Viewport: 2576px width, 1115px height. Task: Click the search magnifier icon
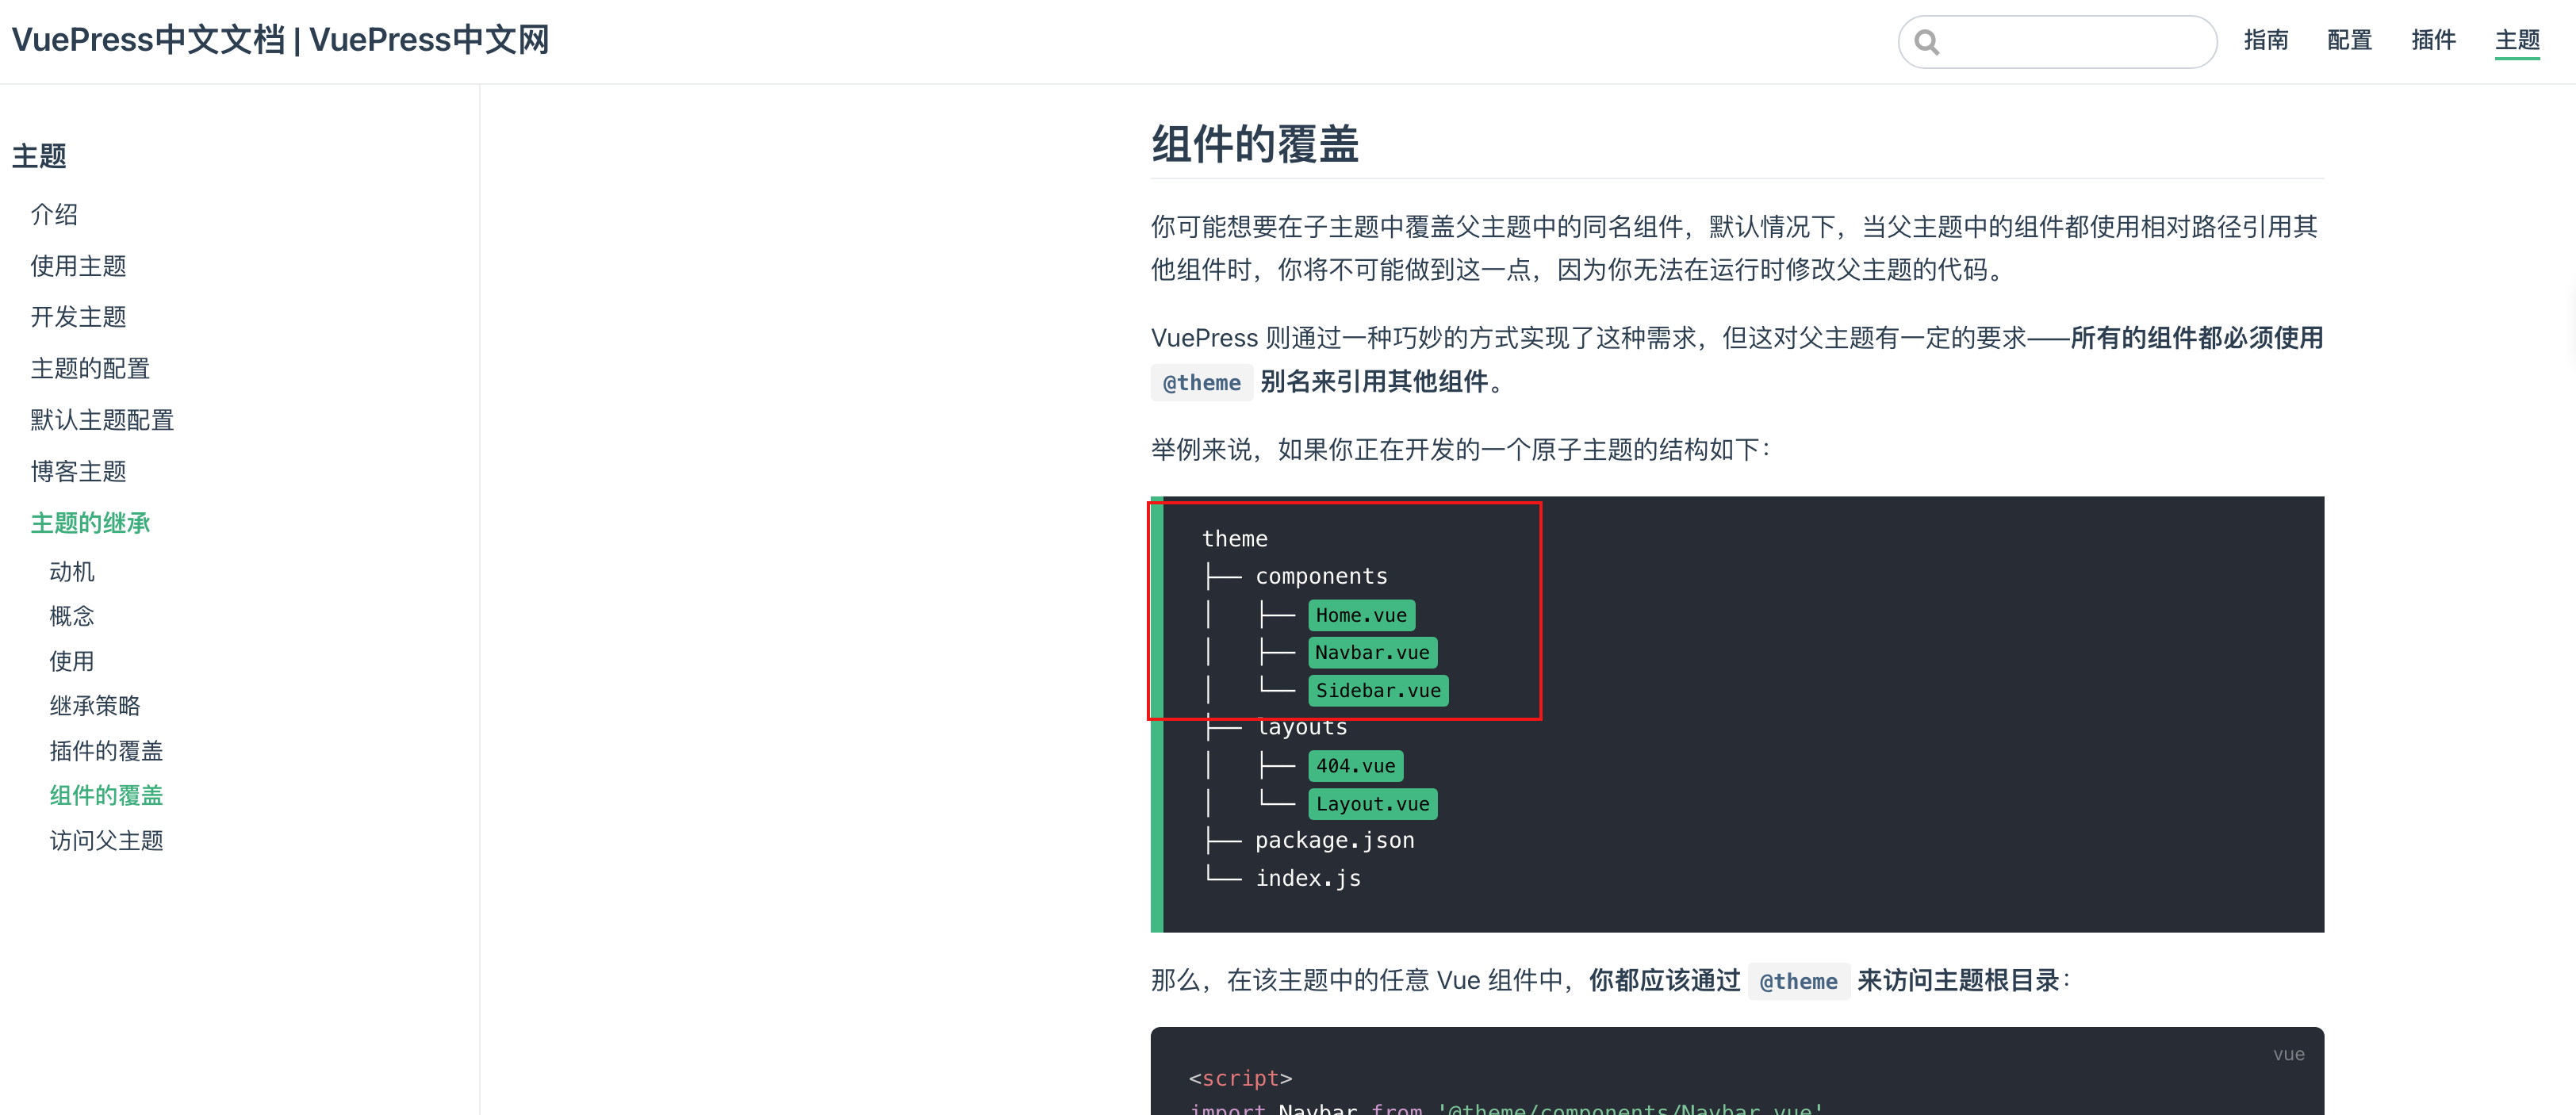pyautogui.click(x=1926, y=42)
